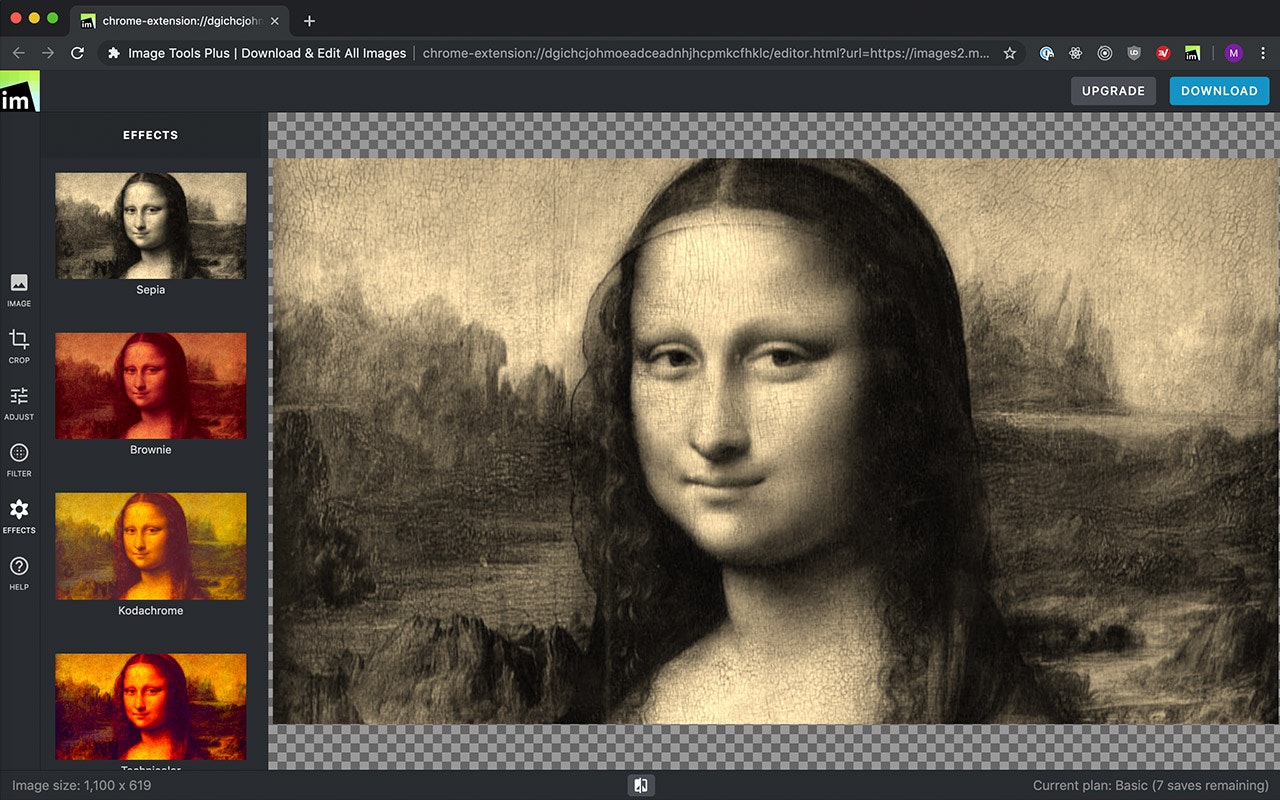Apply the Technicolor effect thumbnail
This screenshot has width=1280, height=800.
pos(150,706)
